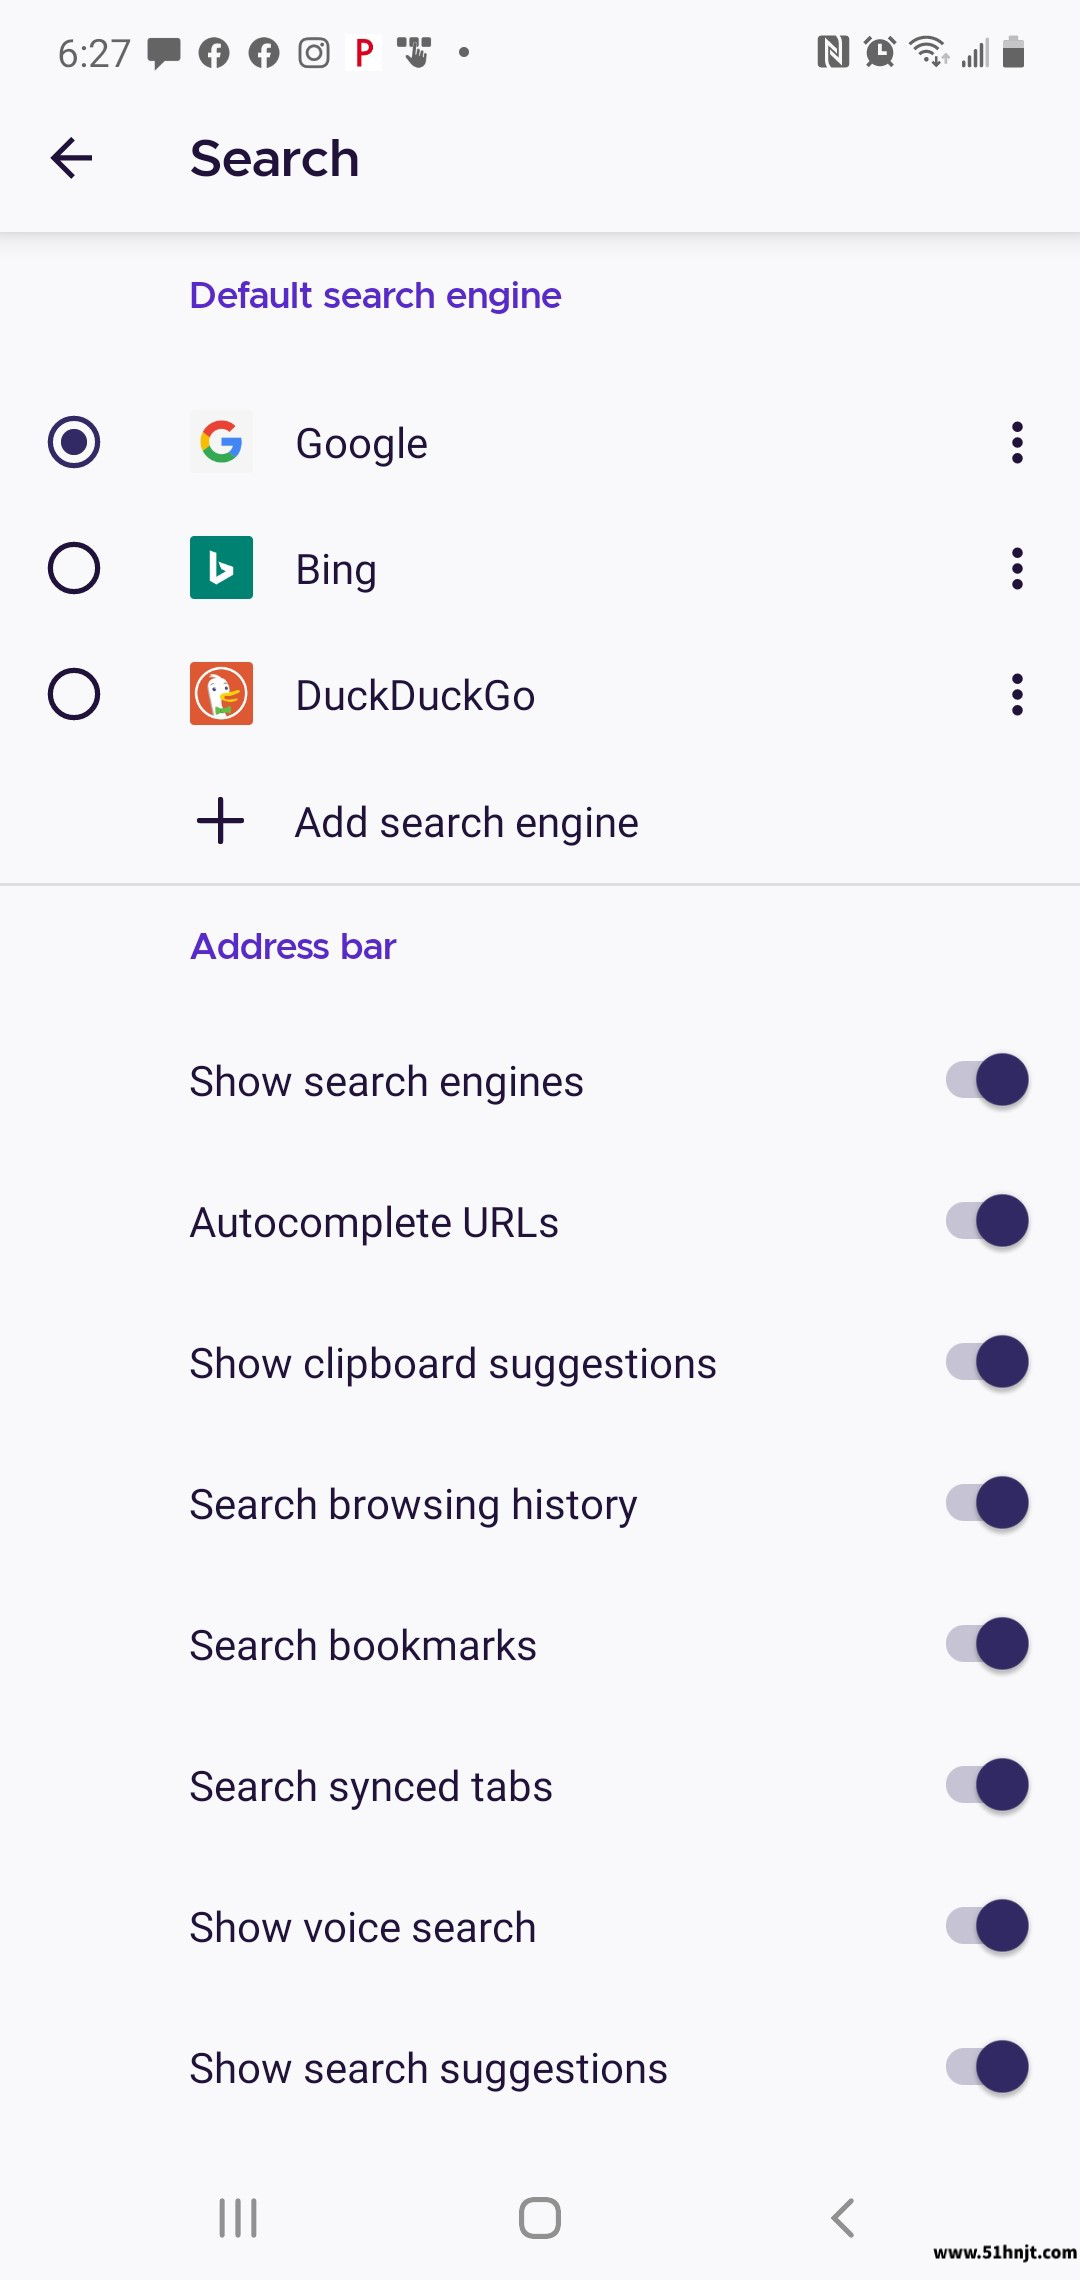The height and width of the screenshot is (2280, 1080).
Task: Select DuckDuckGo radio button as default
Action: coord(74,694)
